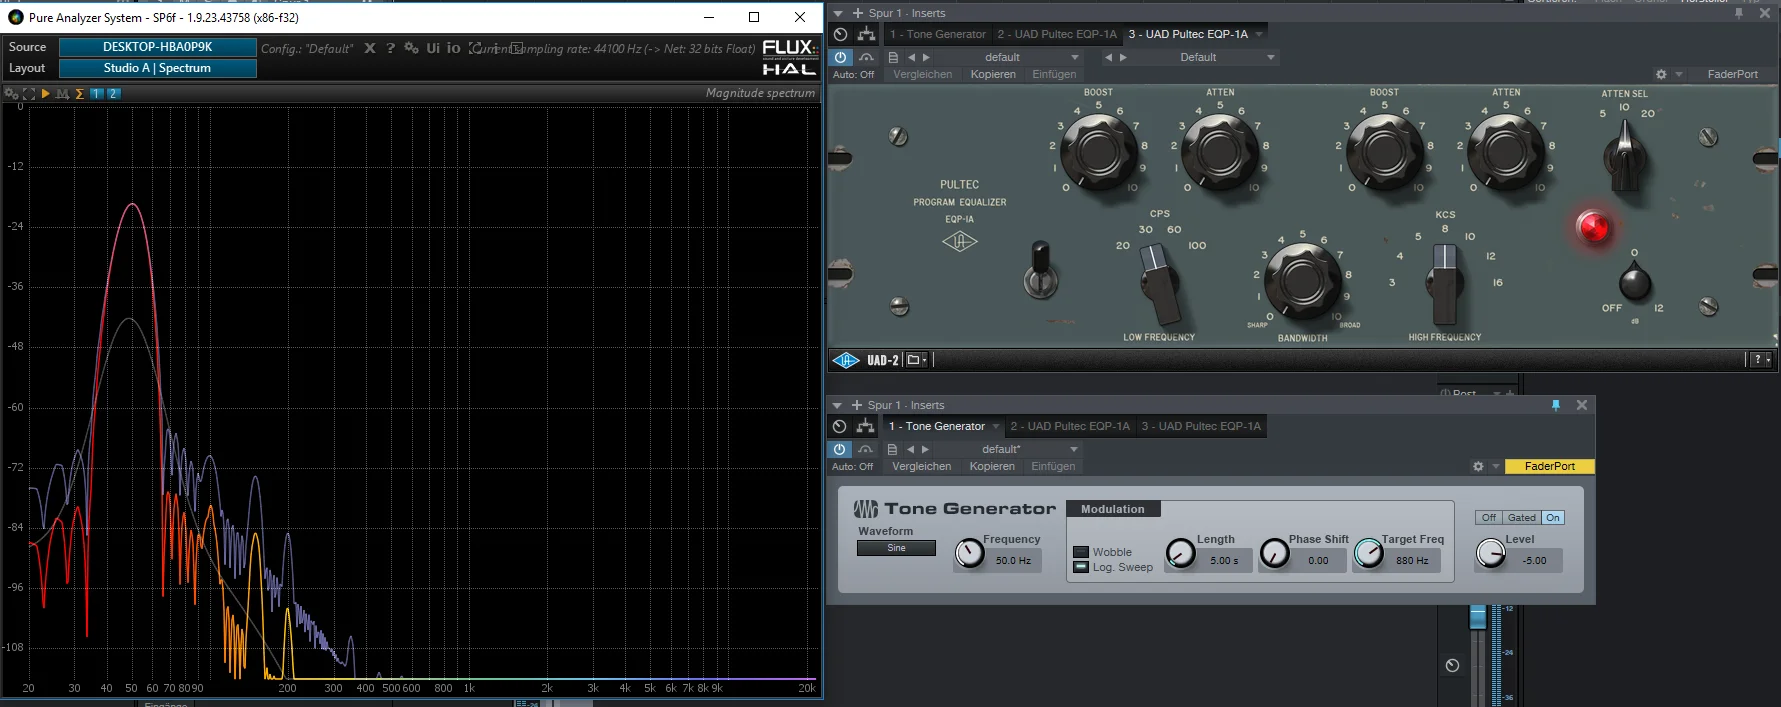Viewport: 1781px width, 707px height.
Task: Click the FaderPort button in Tone Generator window
Action: 1549,466
